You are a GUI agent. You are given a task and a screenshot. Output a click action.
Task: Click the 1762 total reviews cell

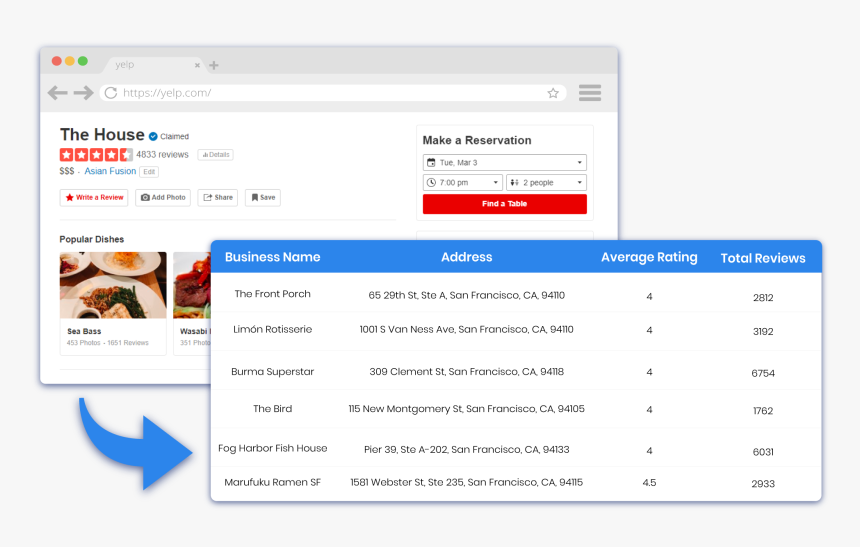[763, 411]
